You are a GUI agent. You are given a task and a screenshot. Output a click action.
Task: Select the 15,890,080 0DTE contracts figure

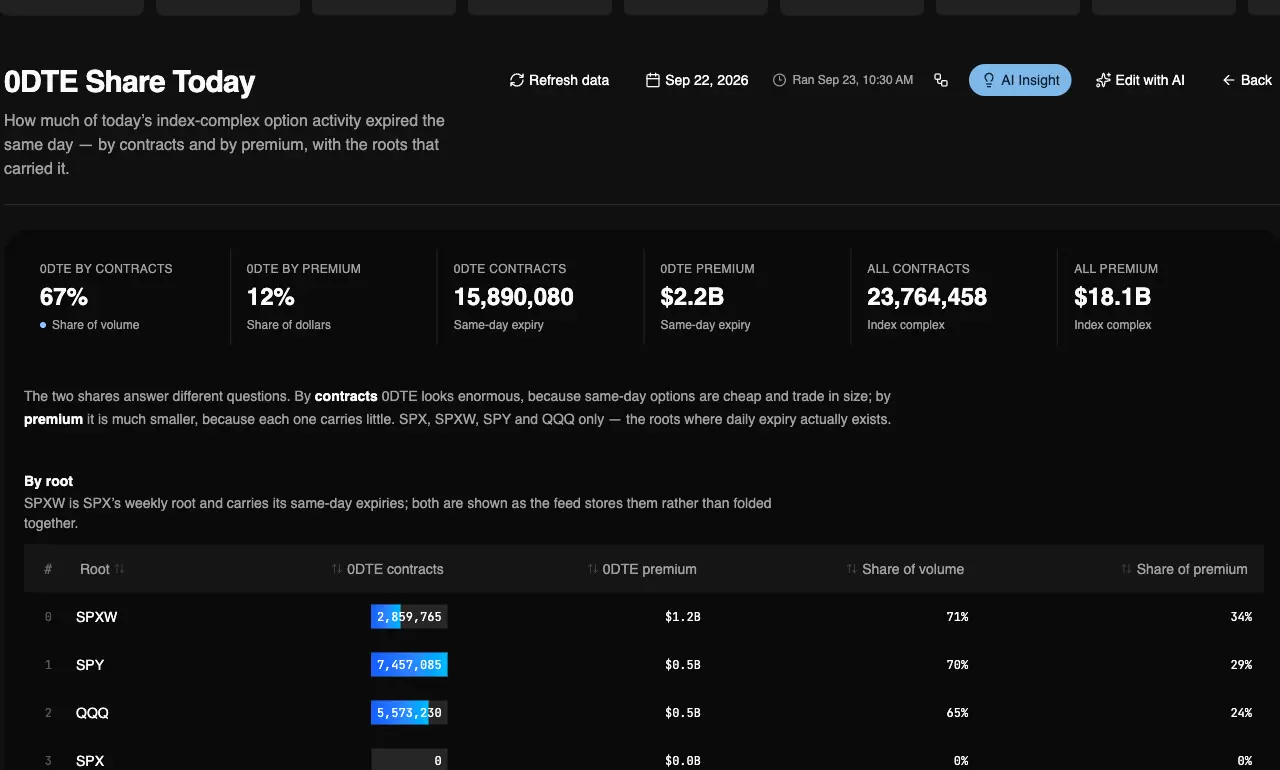click(x=514, y=297)
